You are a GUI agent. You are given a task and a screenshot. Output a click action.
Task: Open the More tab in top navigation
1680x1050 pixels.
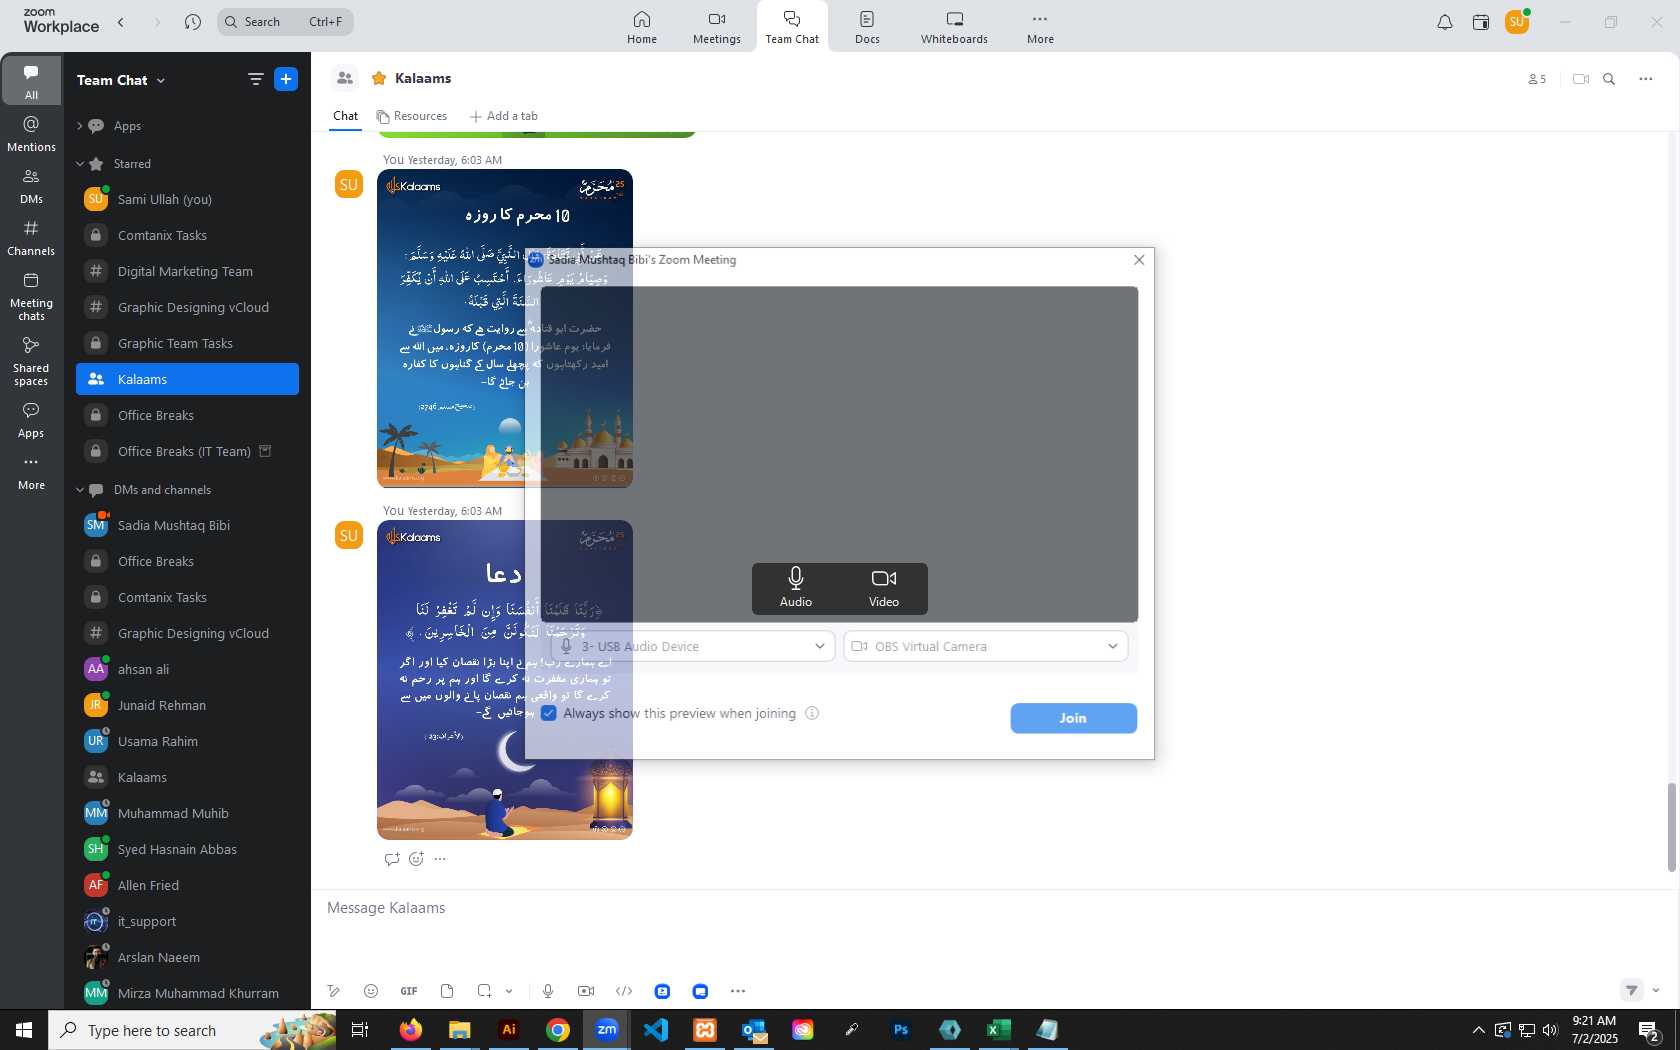pos(1040,27)
